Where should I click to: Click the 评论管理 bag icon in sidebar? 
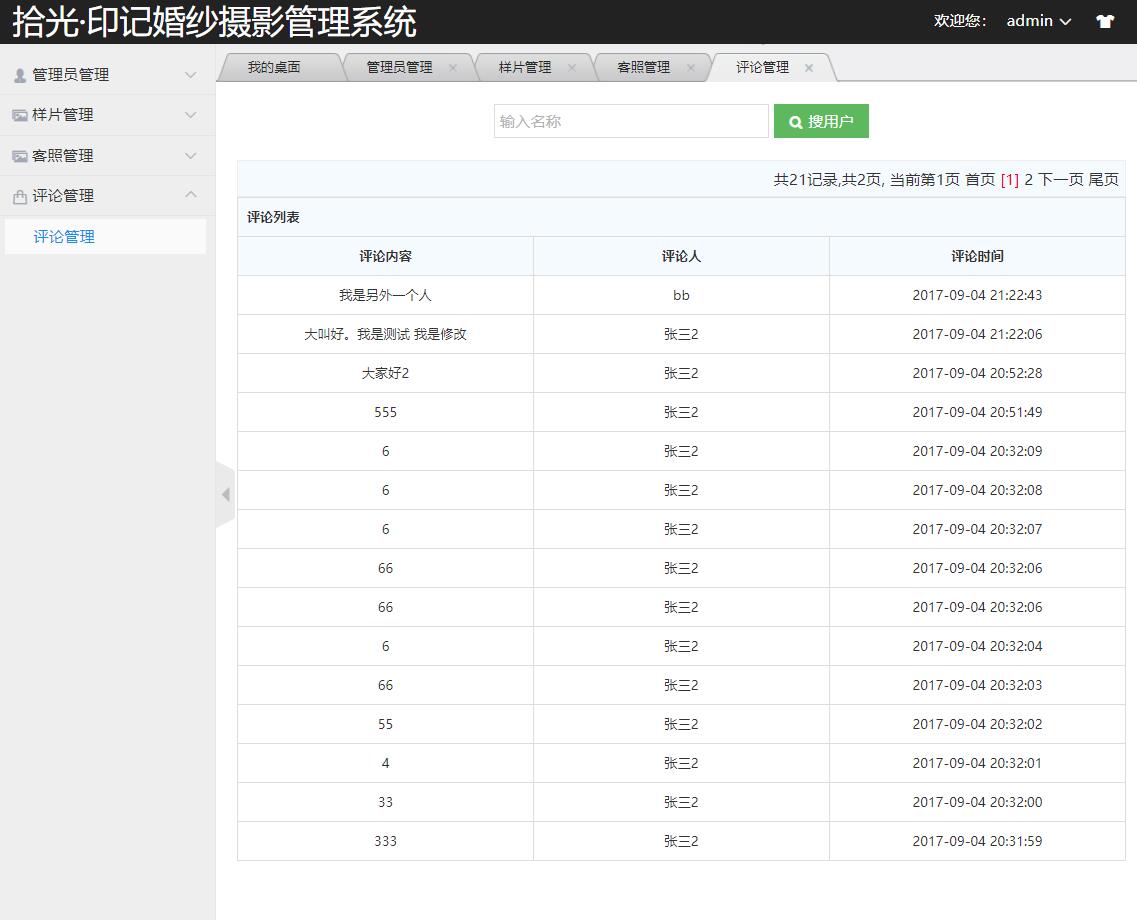click(x=19, y=197)
